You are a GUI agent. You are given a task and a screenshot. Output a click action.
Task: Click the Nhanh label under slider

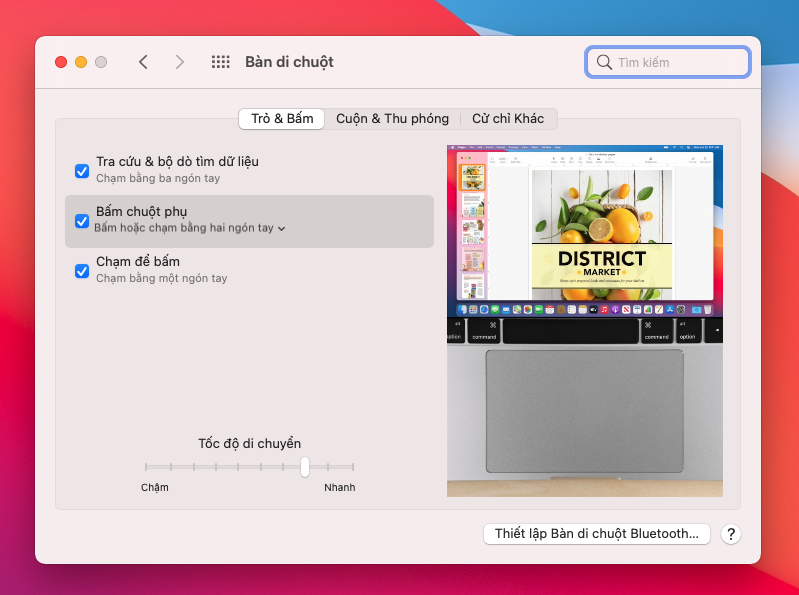click(x=340, y=488)
